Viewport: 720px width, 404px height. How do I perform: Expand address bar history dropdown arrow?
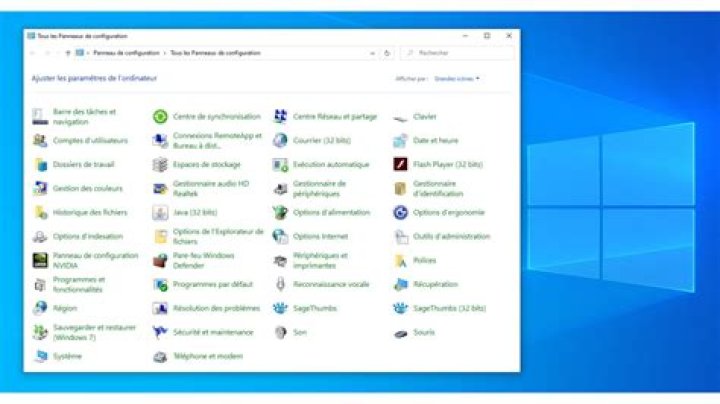coord(372,53)
